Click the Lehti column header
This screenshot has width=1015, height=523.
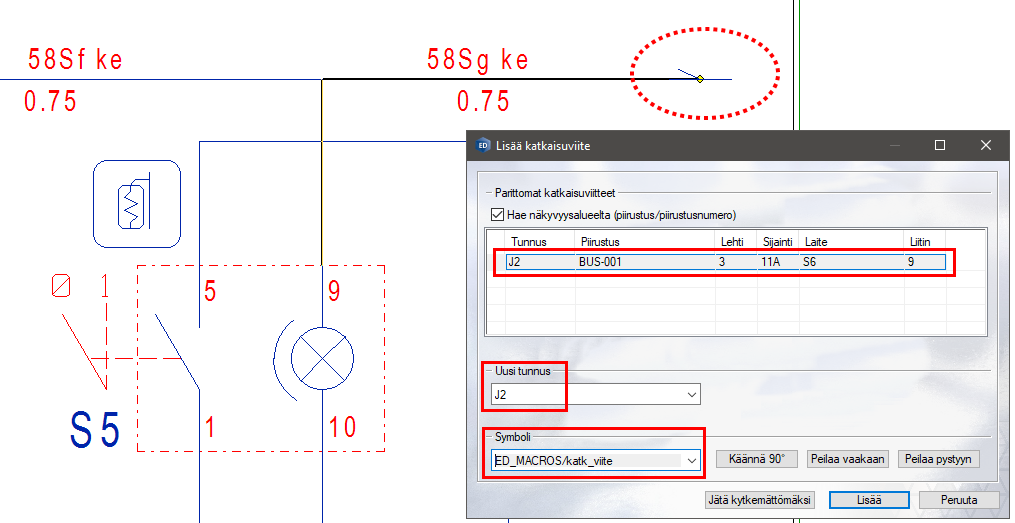coord(731,241)
